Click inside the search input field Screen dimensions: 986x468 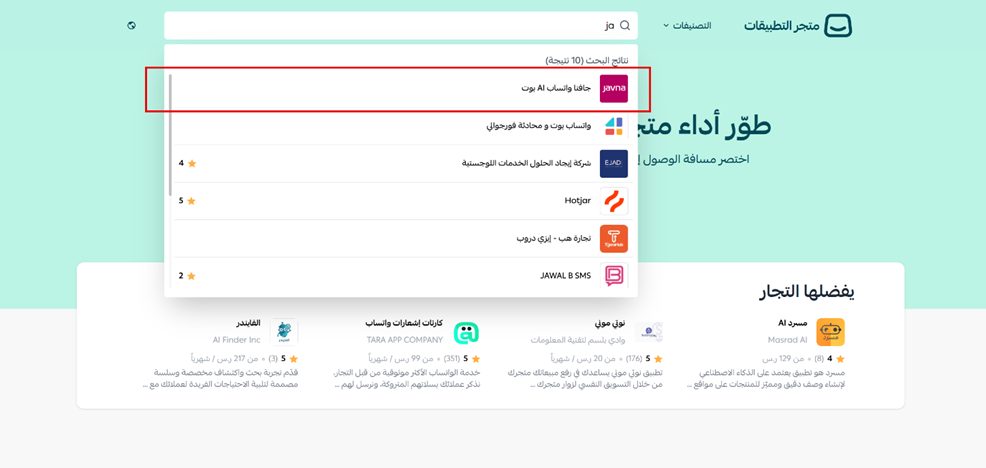click(401, 26)
